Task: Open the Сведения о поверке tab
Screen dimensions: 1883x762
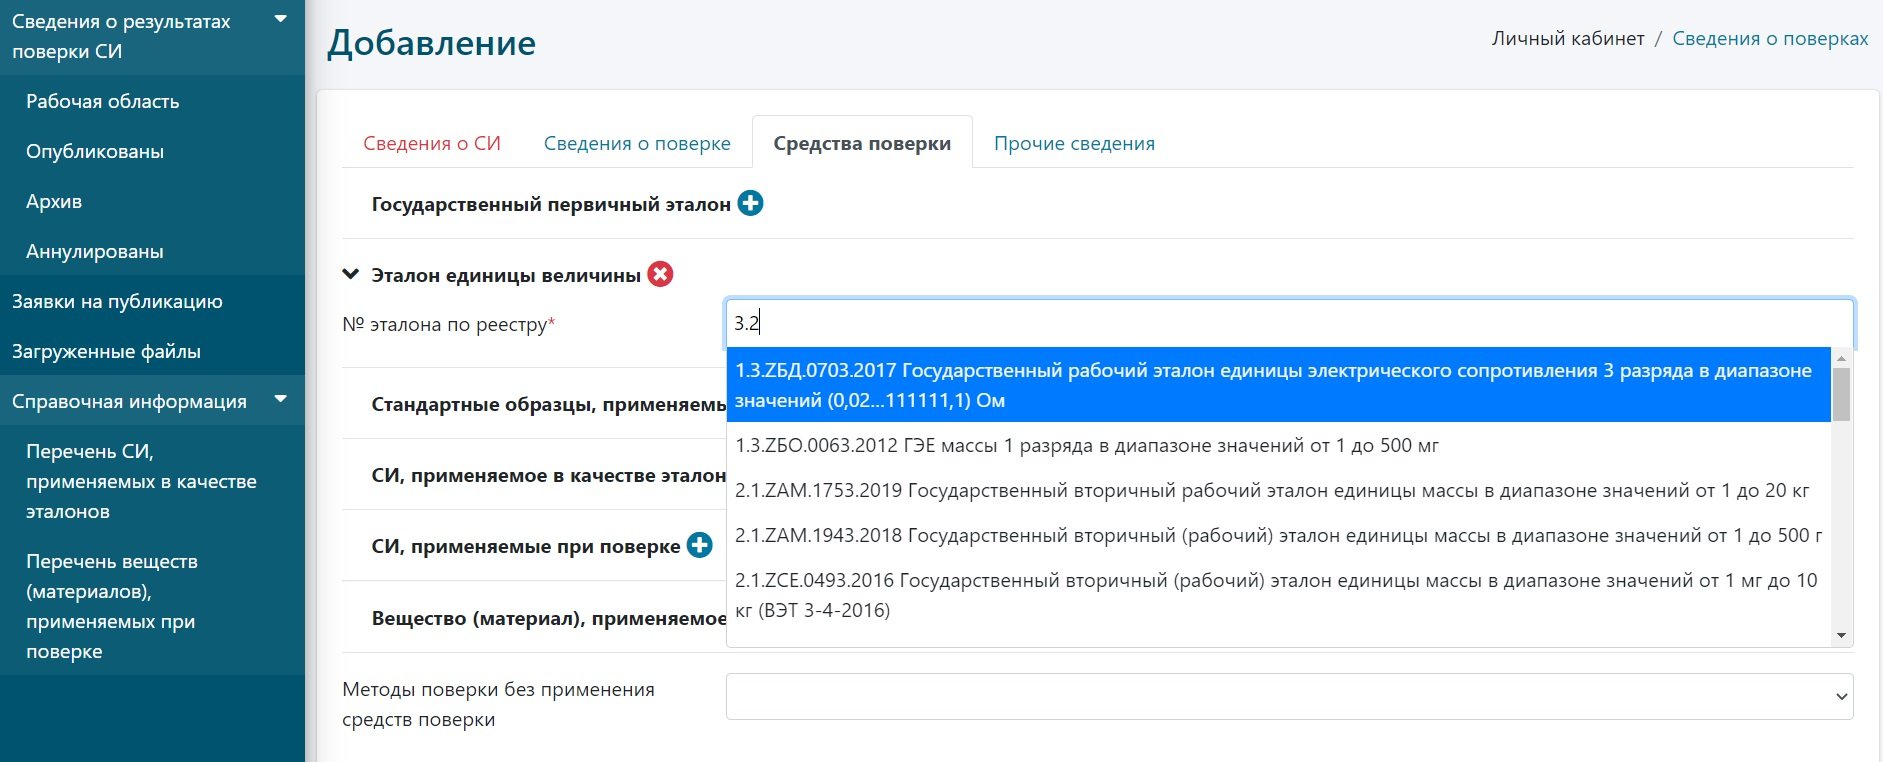Action: [x=637, y=143]
